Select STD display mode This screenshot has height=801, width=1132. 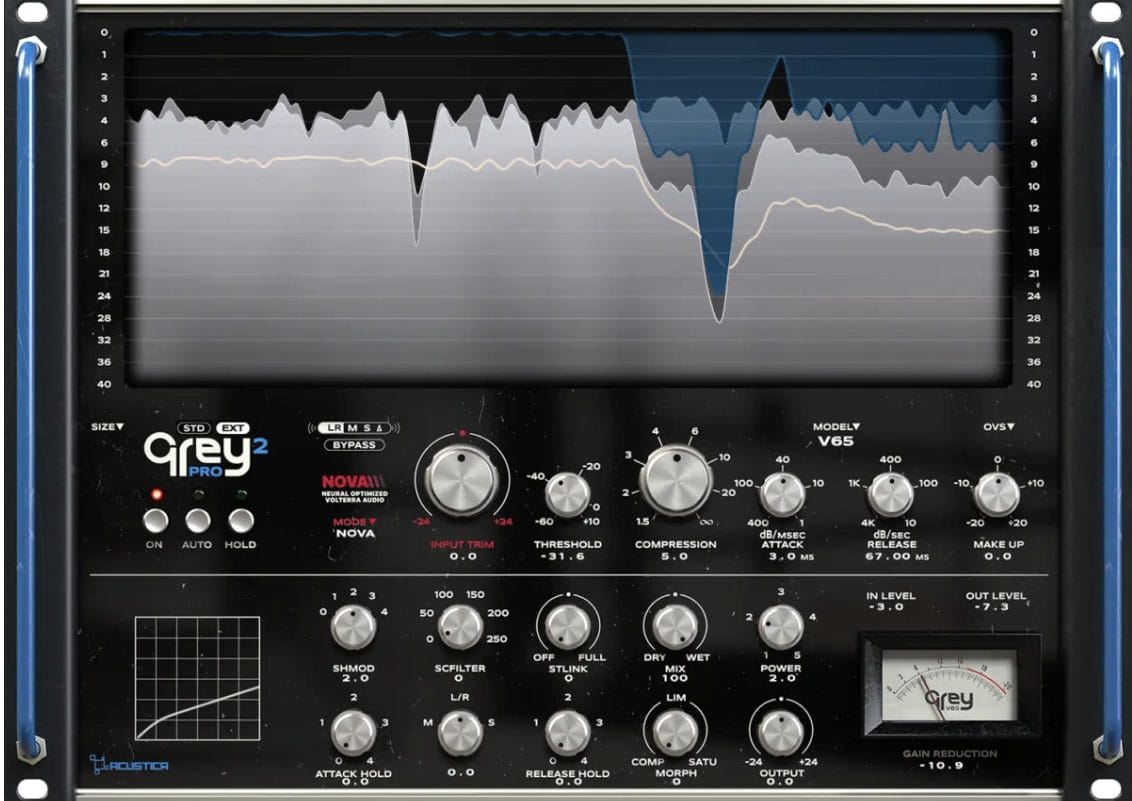[194, 428]
